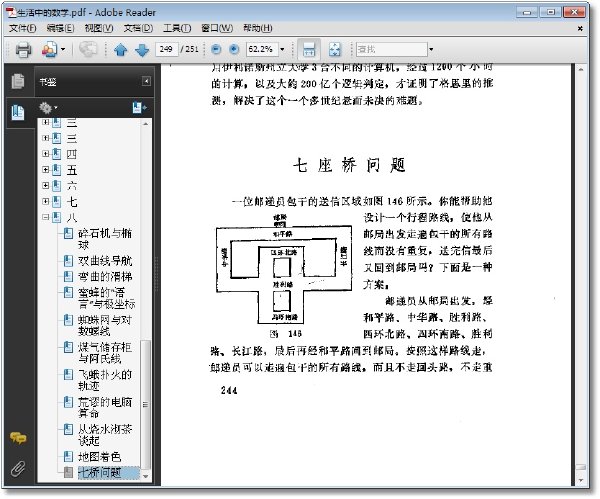Select the 双曲线导航 bookmark

pyautogui.click(x=105, y=261)
